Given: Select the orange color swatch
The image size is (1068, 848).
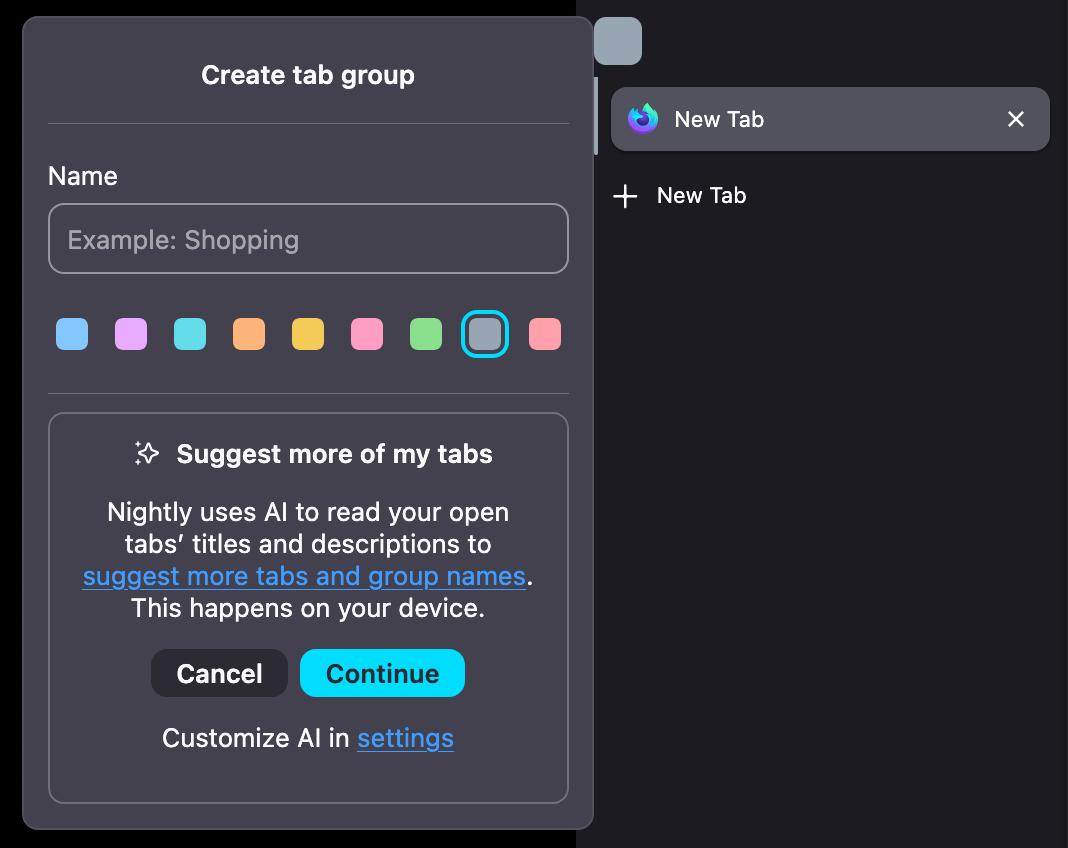Looking at the screenshot, I should pyautogui.click(x=249, y=334).
